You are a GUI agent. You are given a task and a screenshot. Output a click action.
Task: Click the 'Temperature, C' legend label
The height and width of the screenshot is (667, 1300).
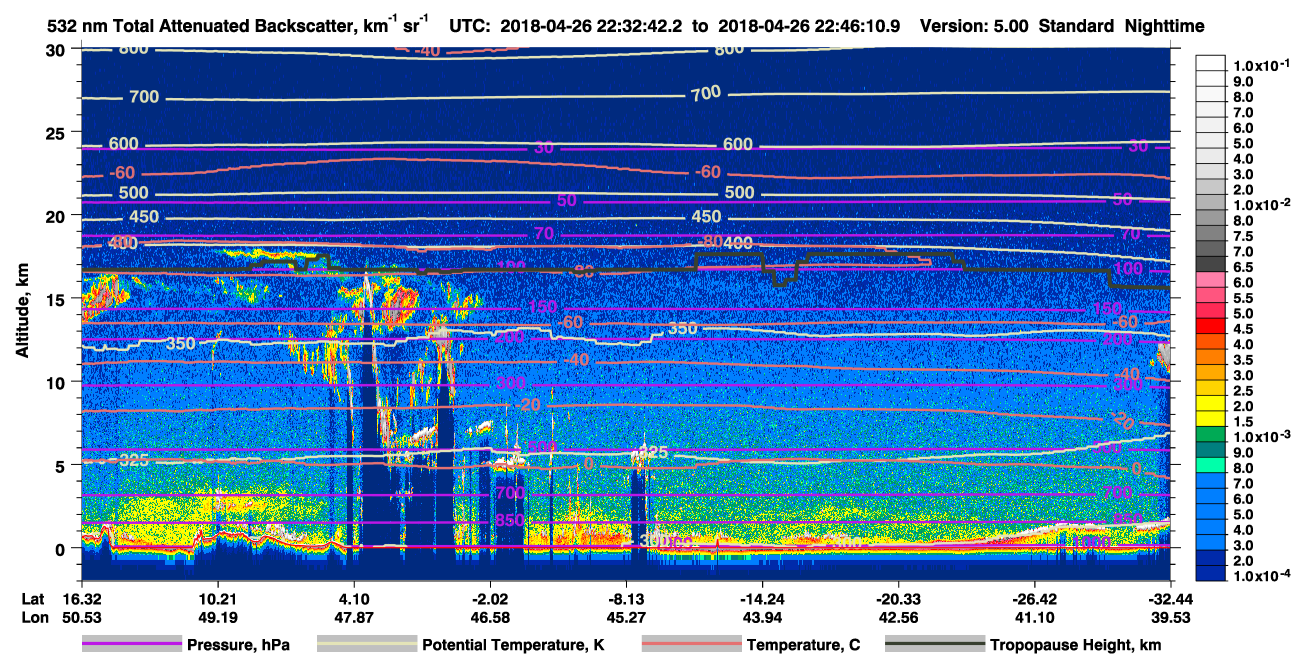tap(803, 645)
